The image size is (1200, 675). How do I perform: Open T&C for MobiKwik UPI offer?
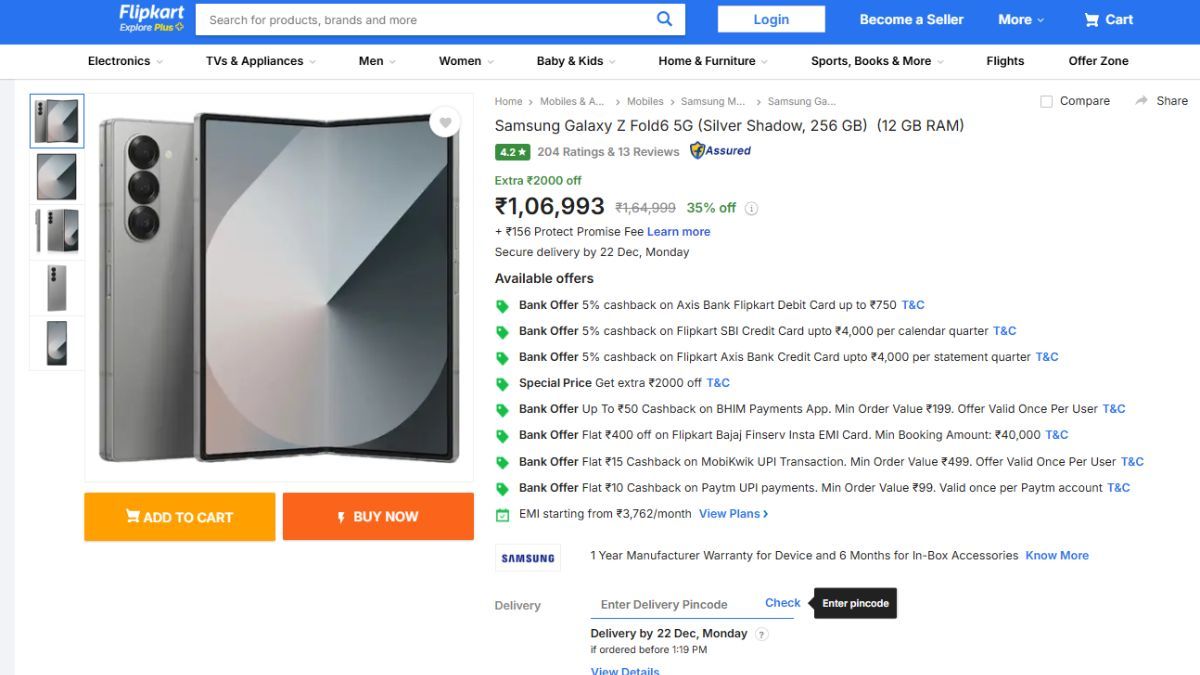point(1132,462)
